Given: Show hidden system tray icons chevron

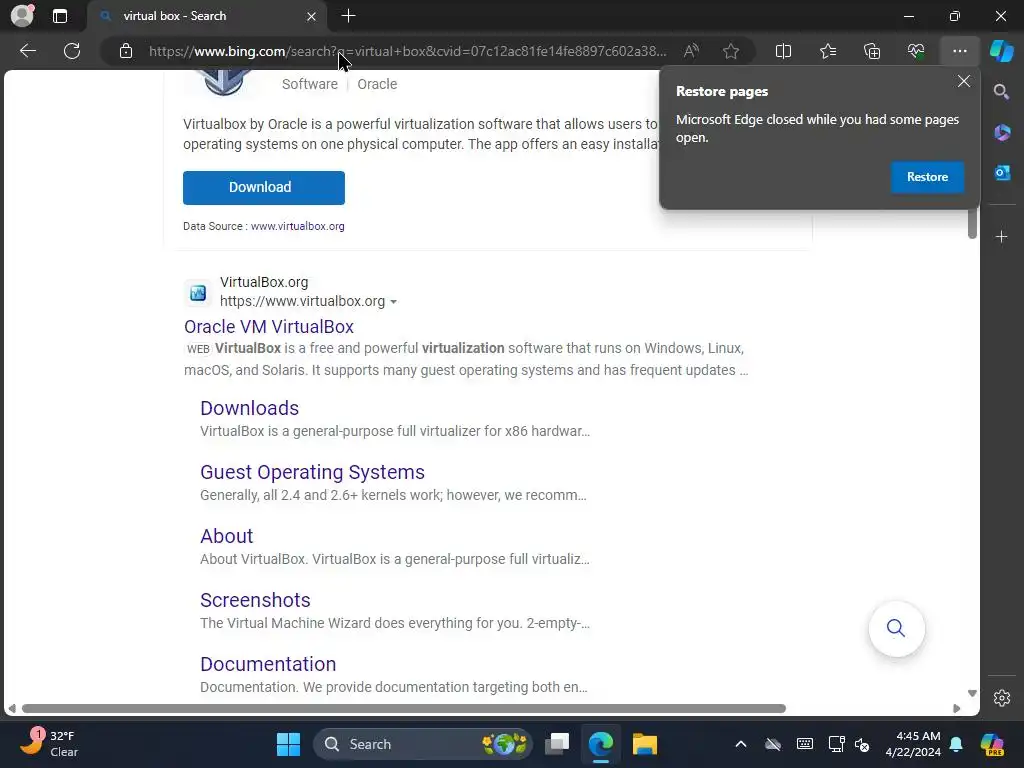Looking at the screenshot, I should [741, 744].
